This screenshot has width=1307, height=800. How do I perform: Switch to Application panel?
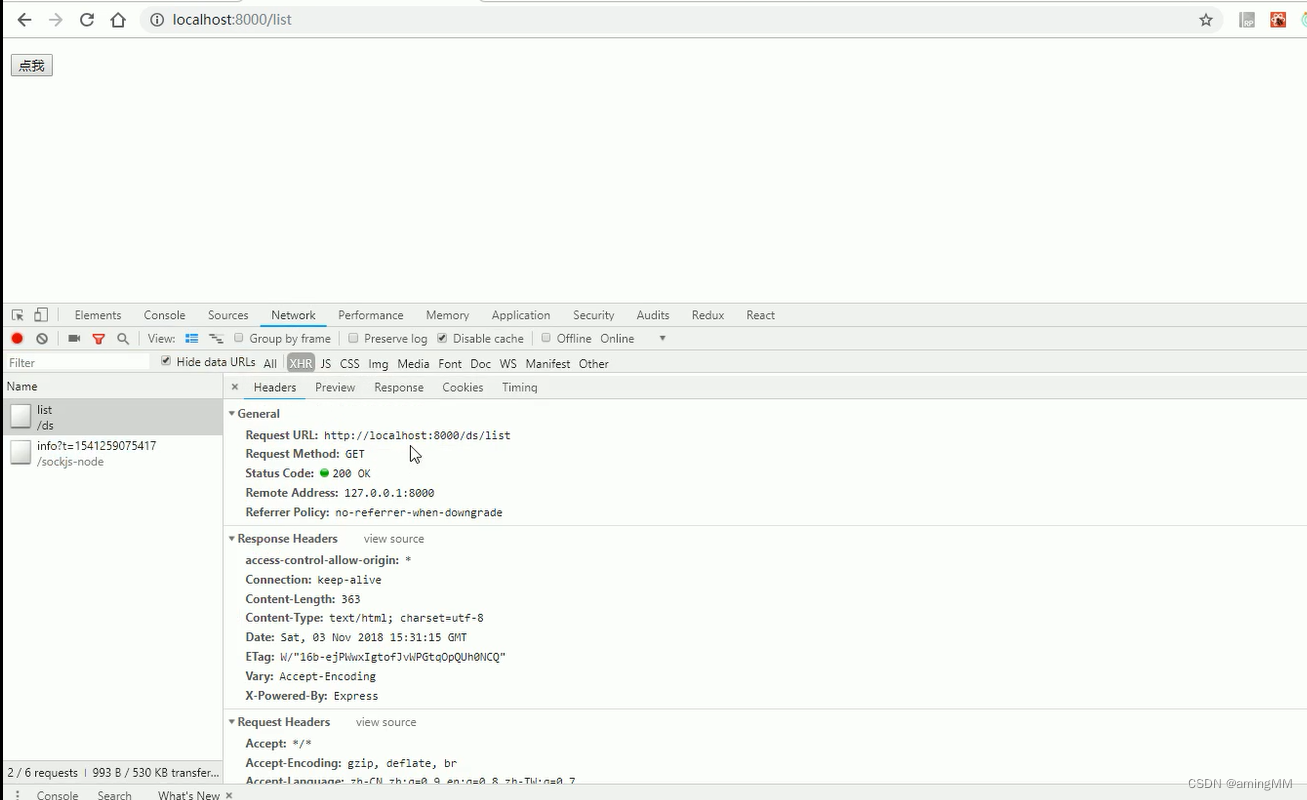pos(521,315)
